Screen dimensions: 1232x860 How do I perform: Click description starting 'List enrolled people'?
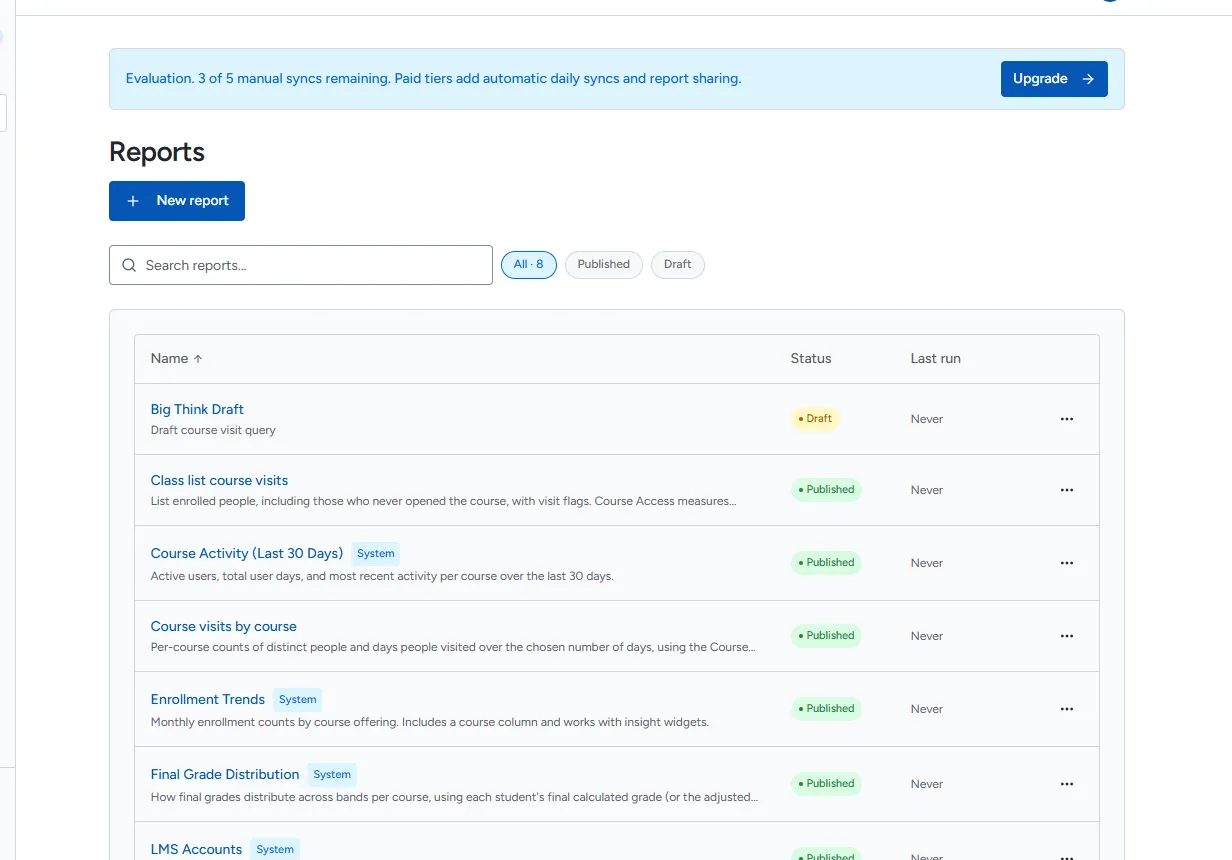click(443, 501)
